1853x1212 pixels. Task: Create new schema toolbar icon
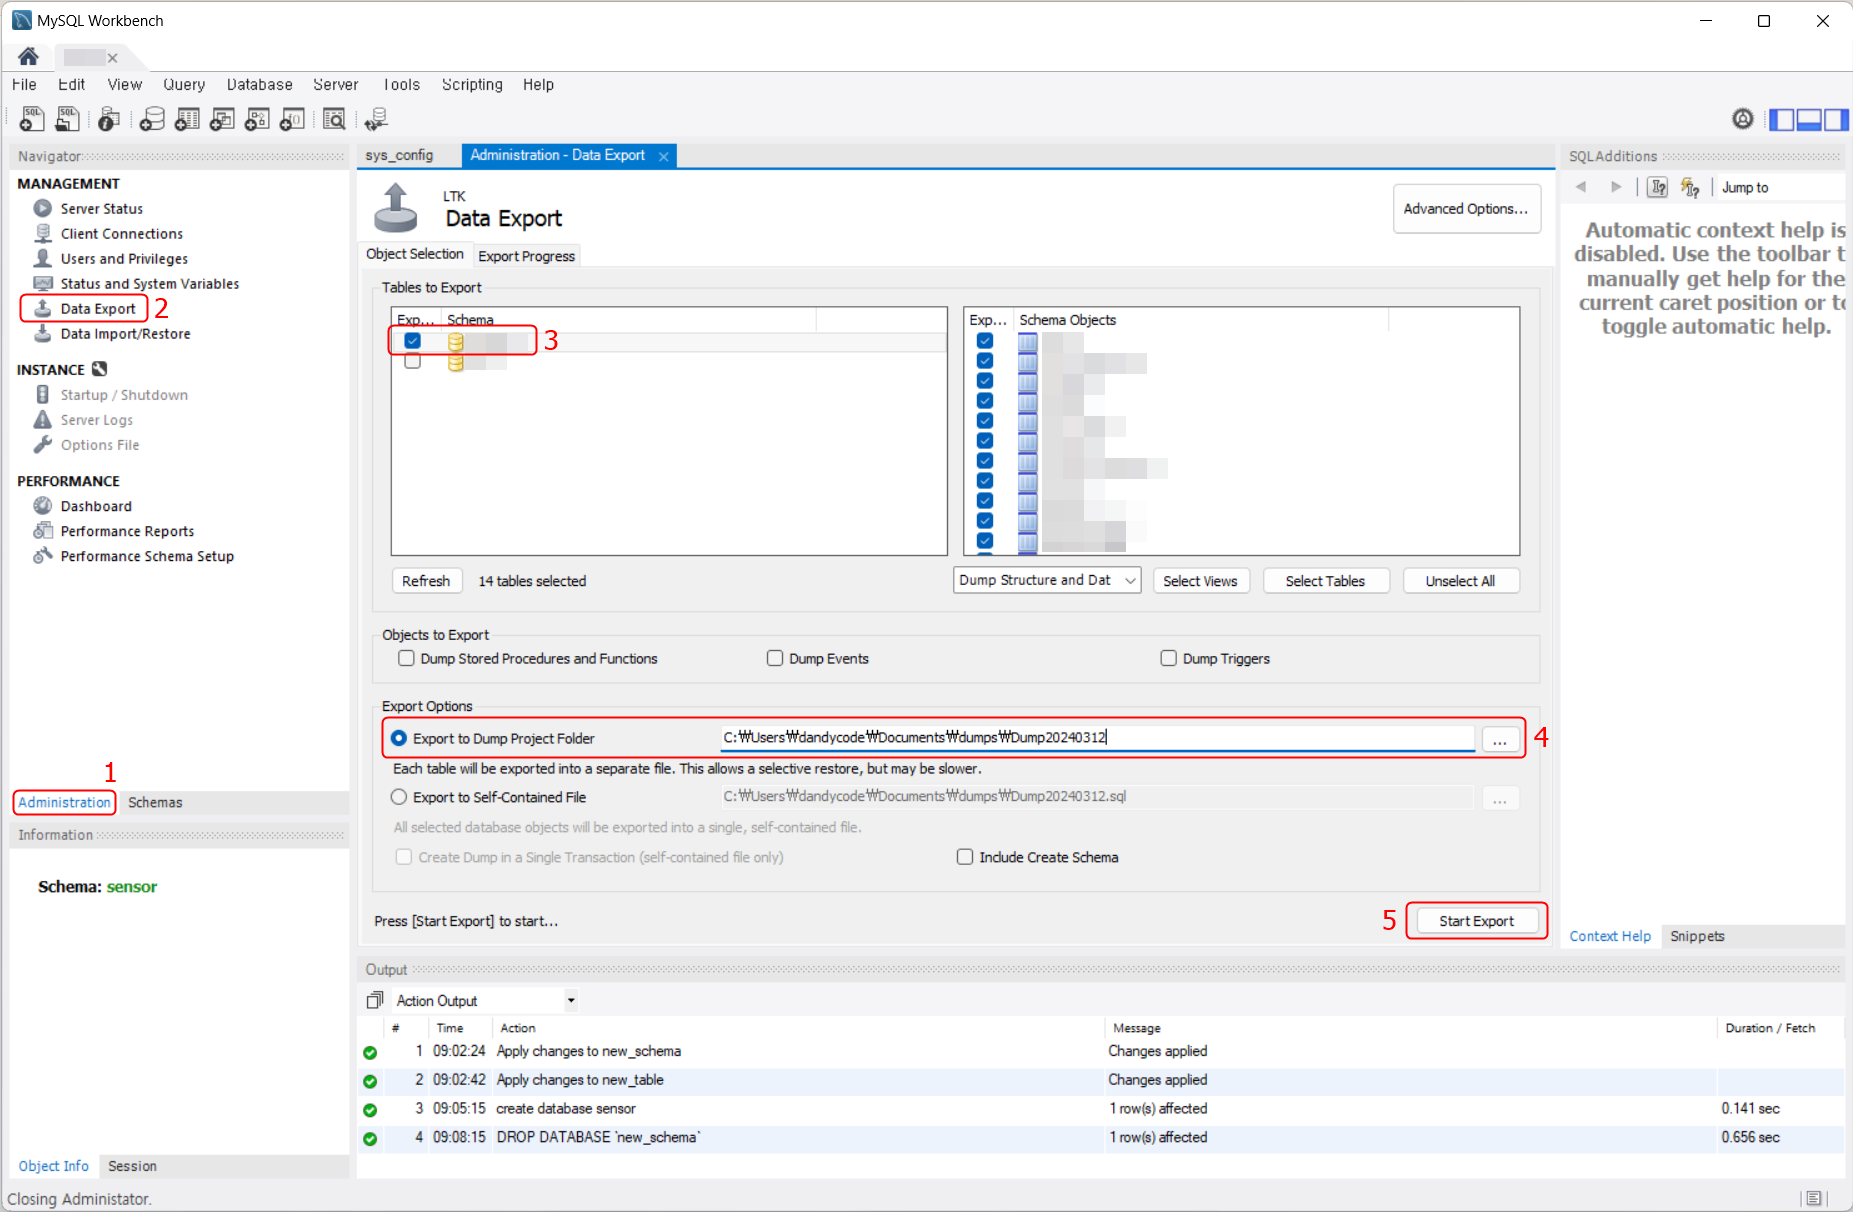click(152, 119)
